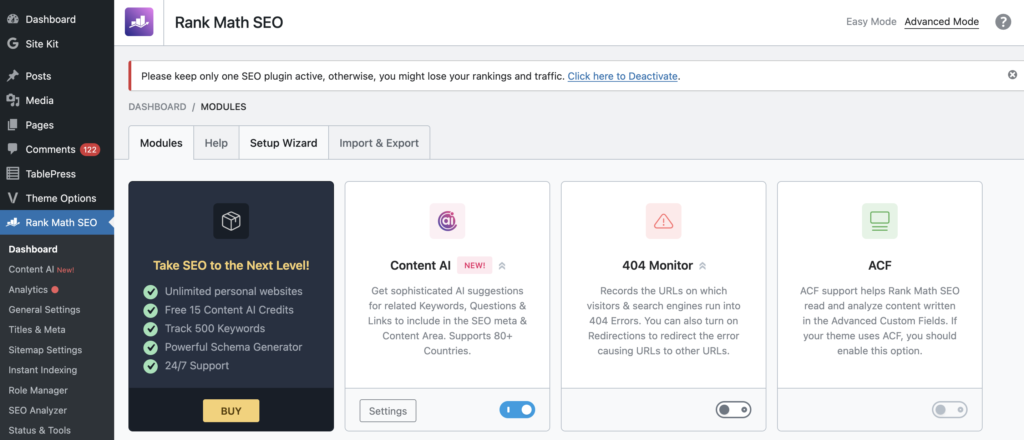Open Content AI submenu item

(x=31, y=269)
